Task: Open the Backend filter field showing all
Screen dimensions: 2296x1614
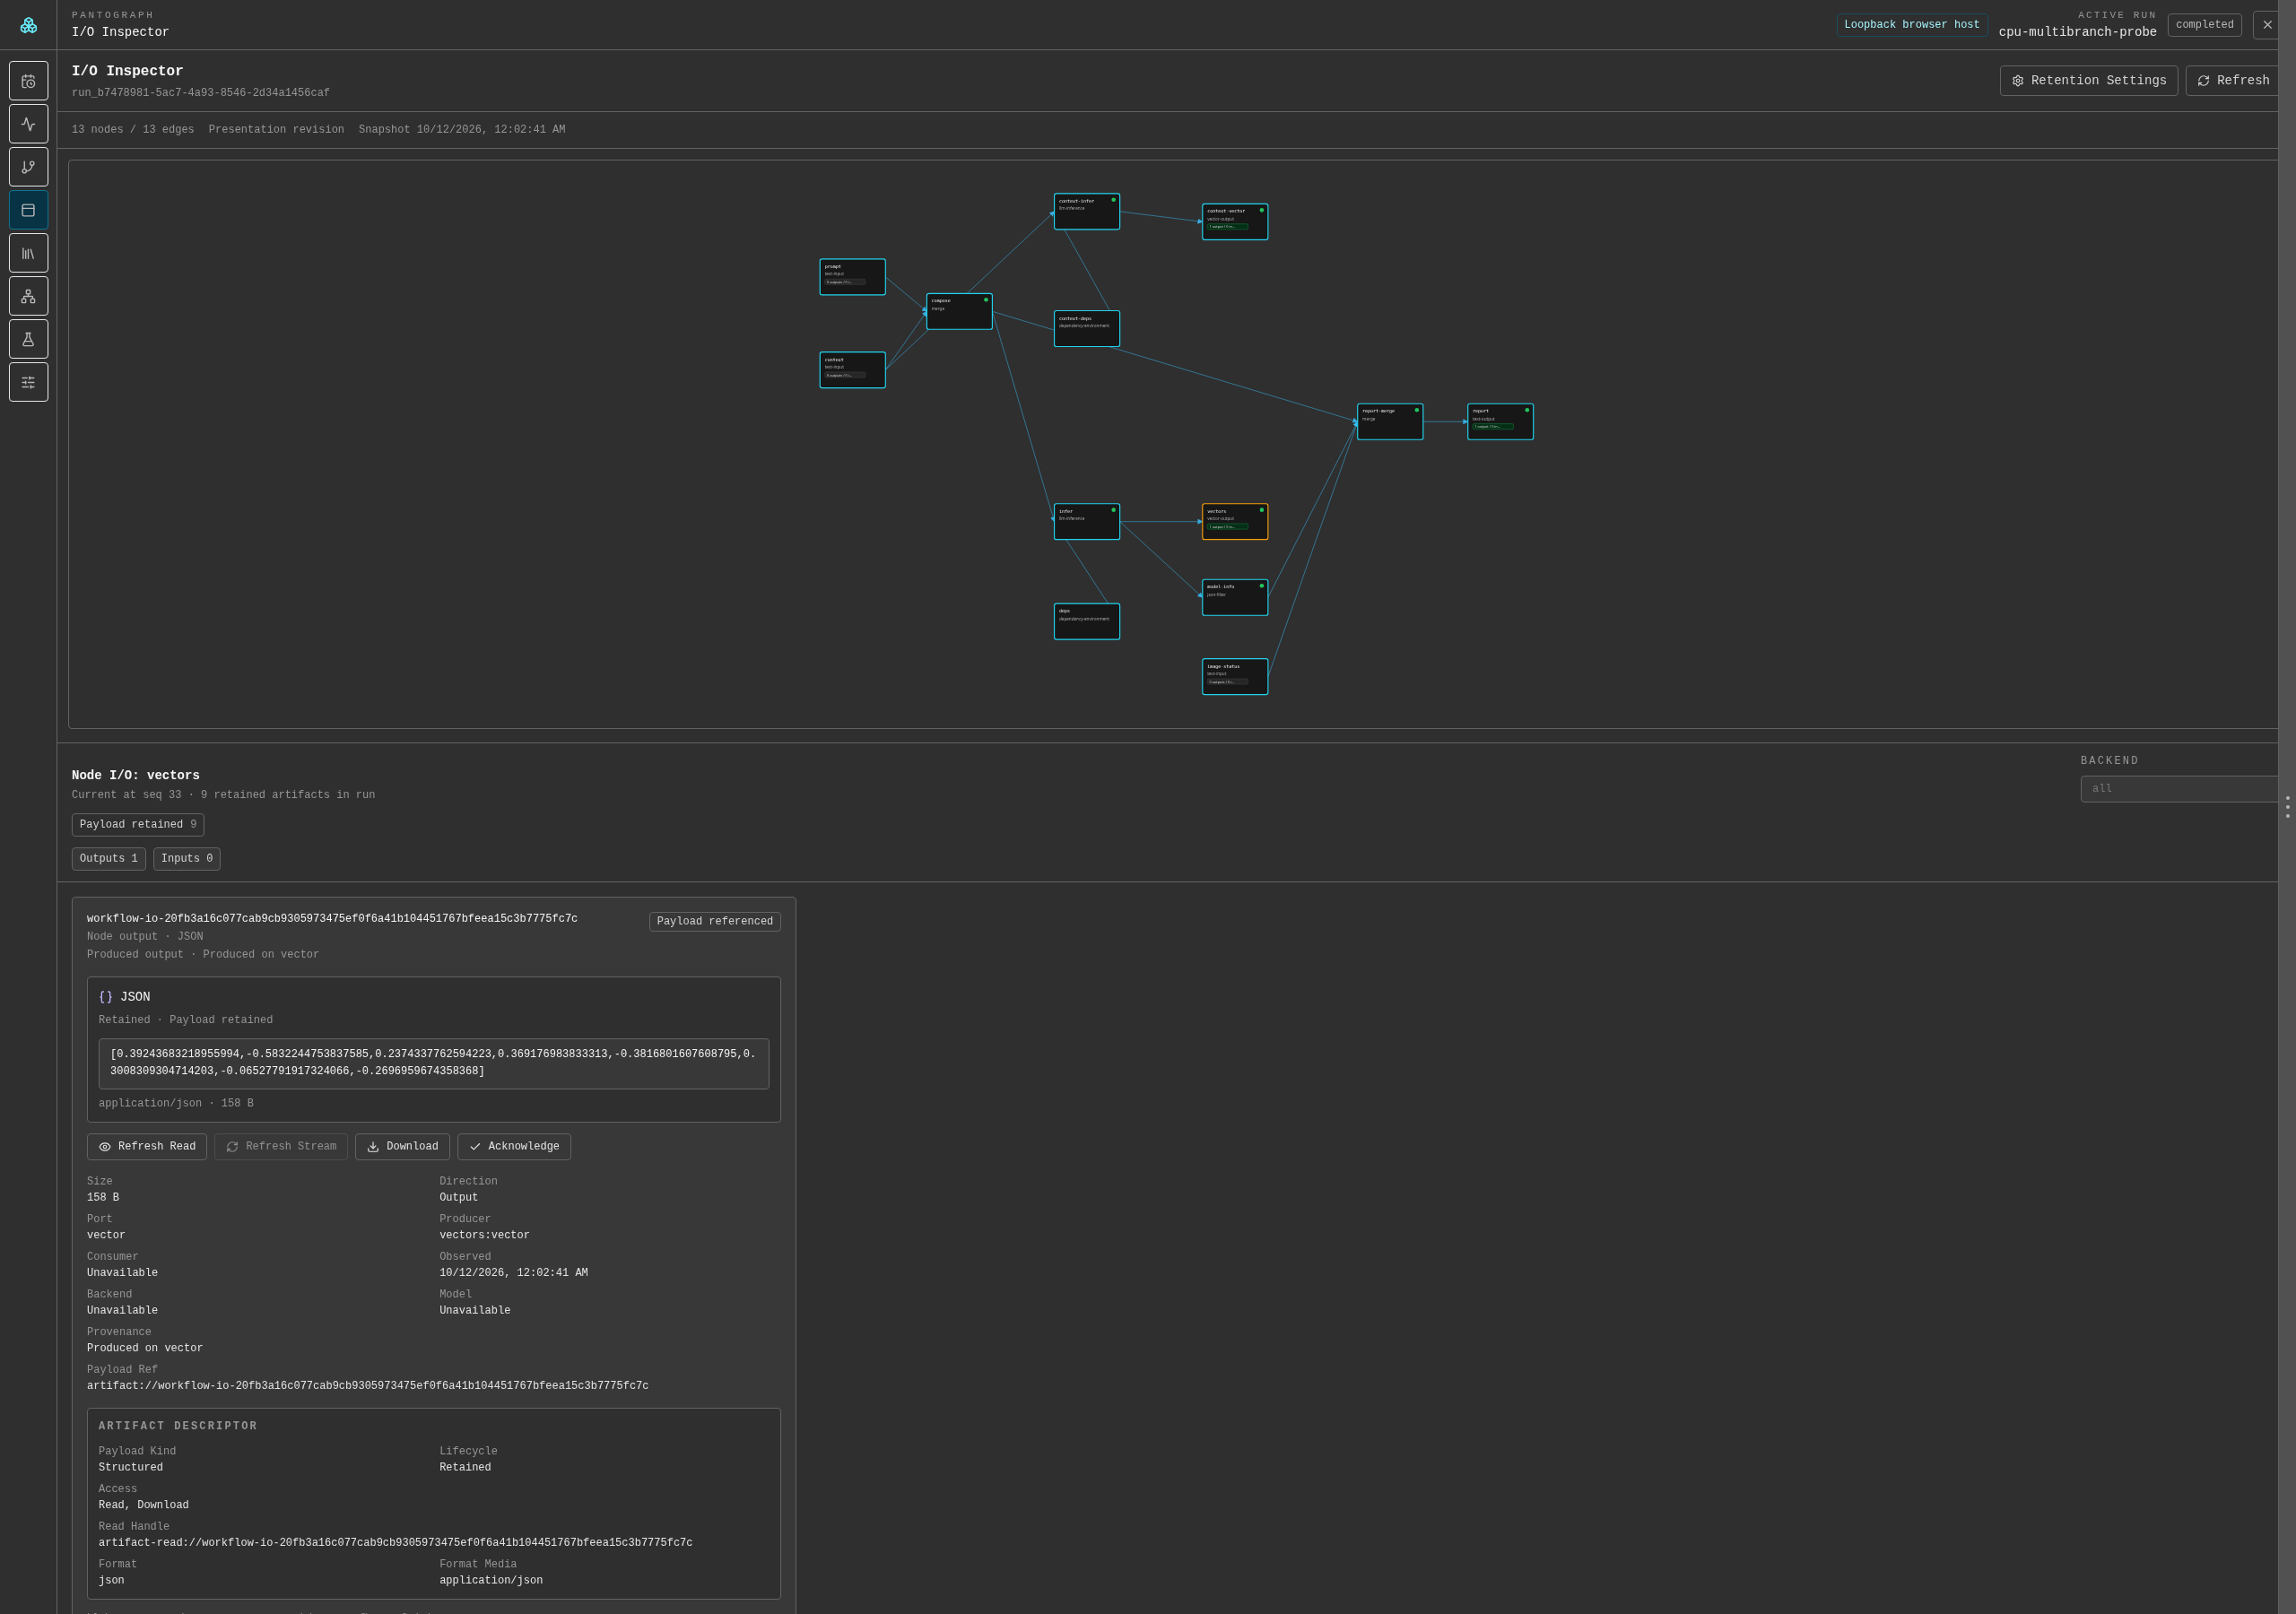Action: (x=2180, y=789)
